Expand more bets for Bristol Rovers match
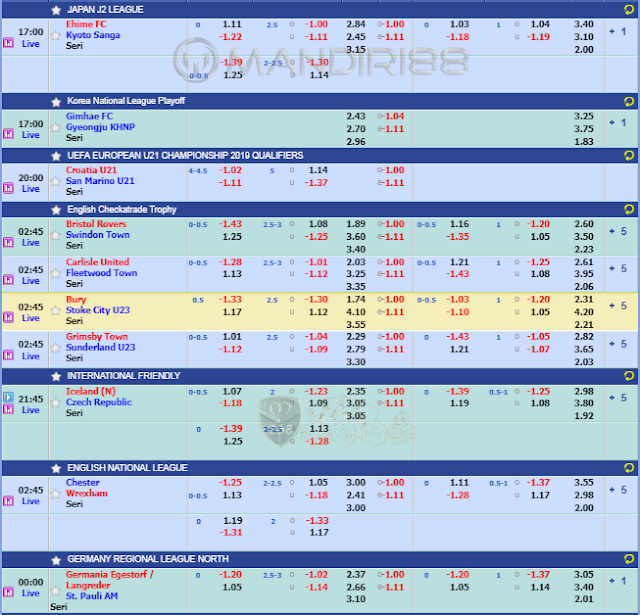 pos(617,231)
